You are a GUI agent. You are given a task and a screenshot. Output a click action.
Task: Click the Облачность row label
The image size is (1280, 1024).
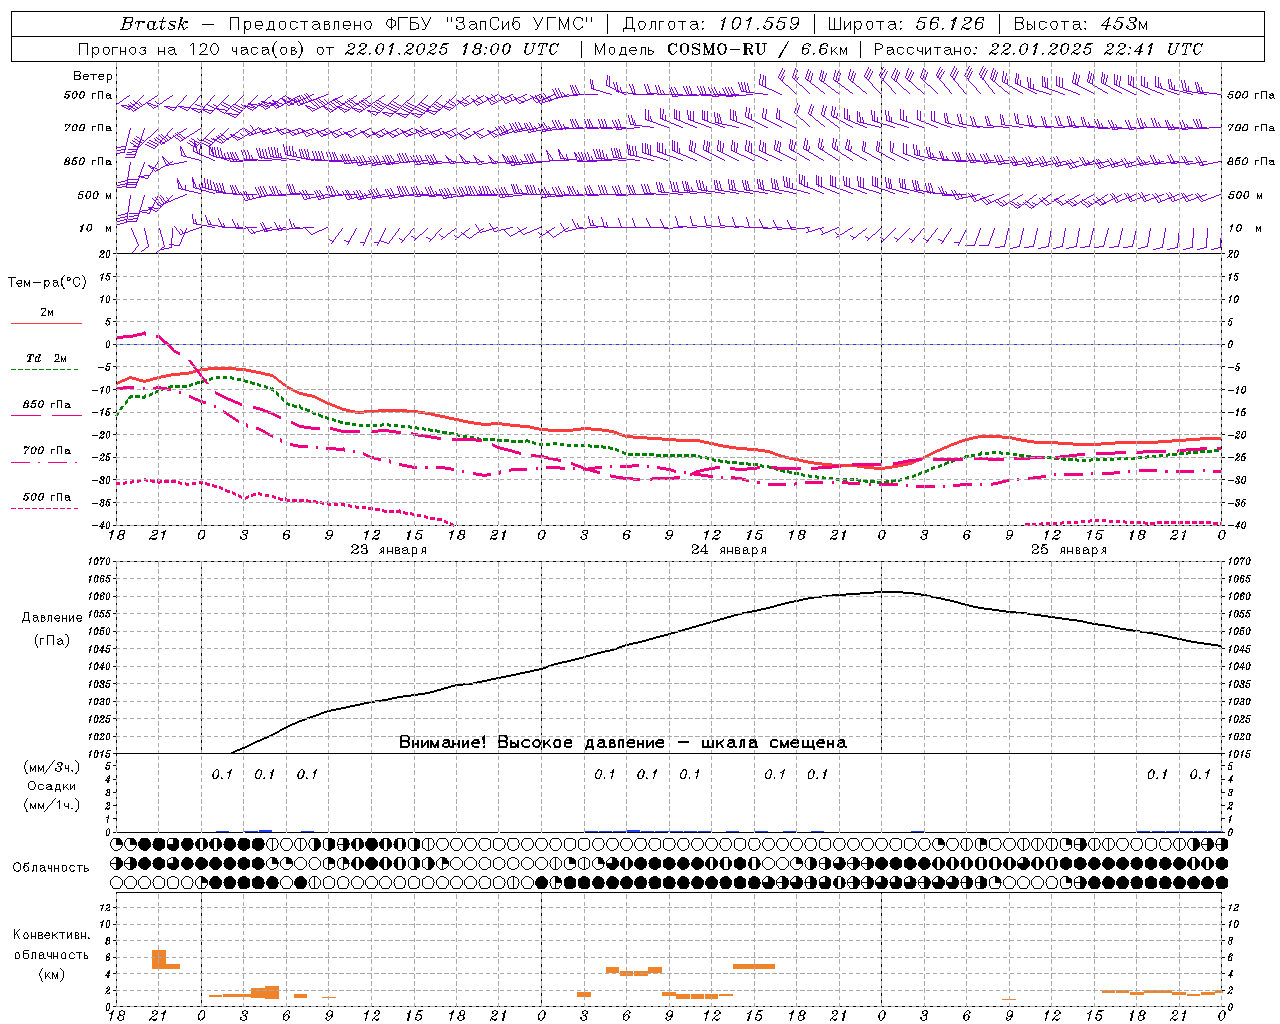[51, 868]
